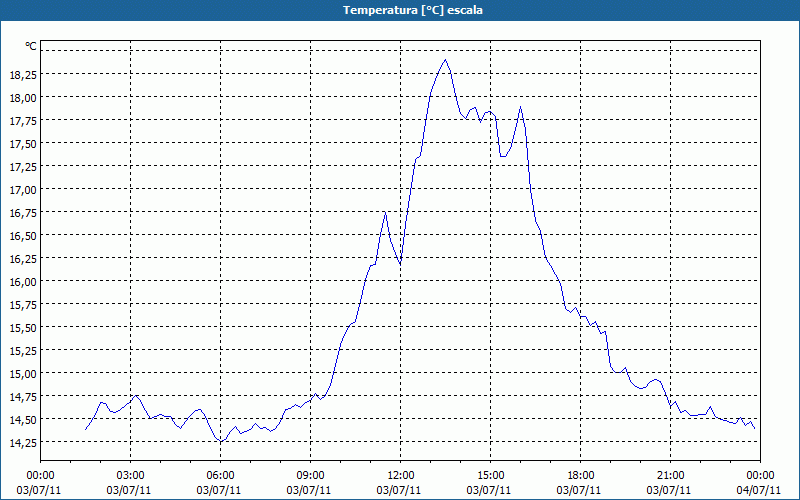Click the 04/07/11 date label
Image resolution: width=800 pixels, height=500 pixels.
point(758,490)
